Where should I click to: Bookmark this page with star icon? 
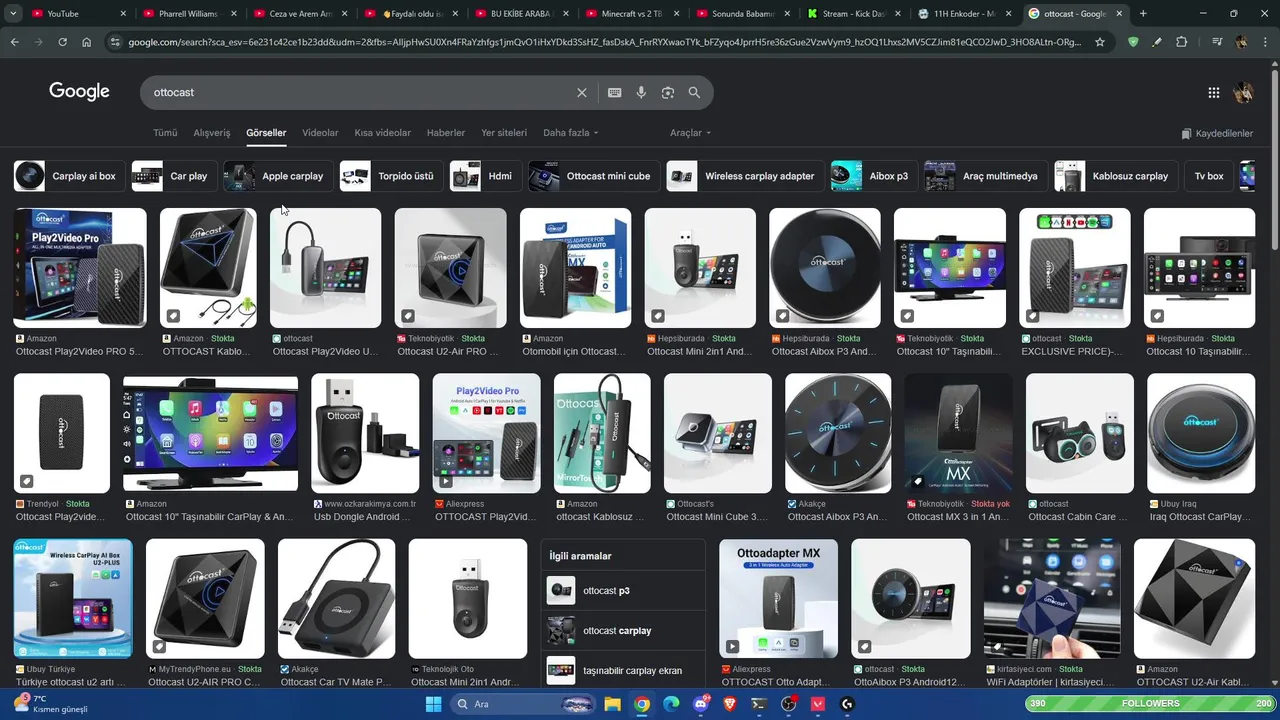click(x=1100, y=42)
